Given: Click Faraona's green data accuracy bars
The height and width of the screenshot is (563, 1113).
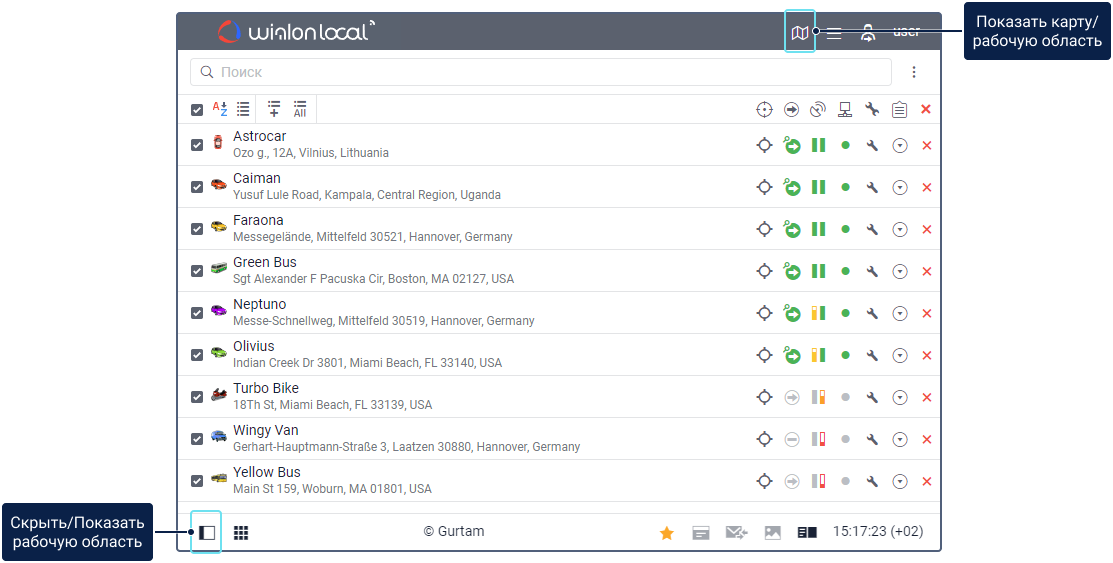Looking at the screenshot, I should (x=818, y=229).
